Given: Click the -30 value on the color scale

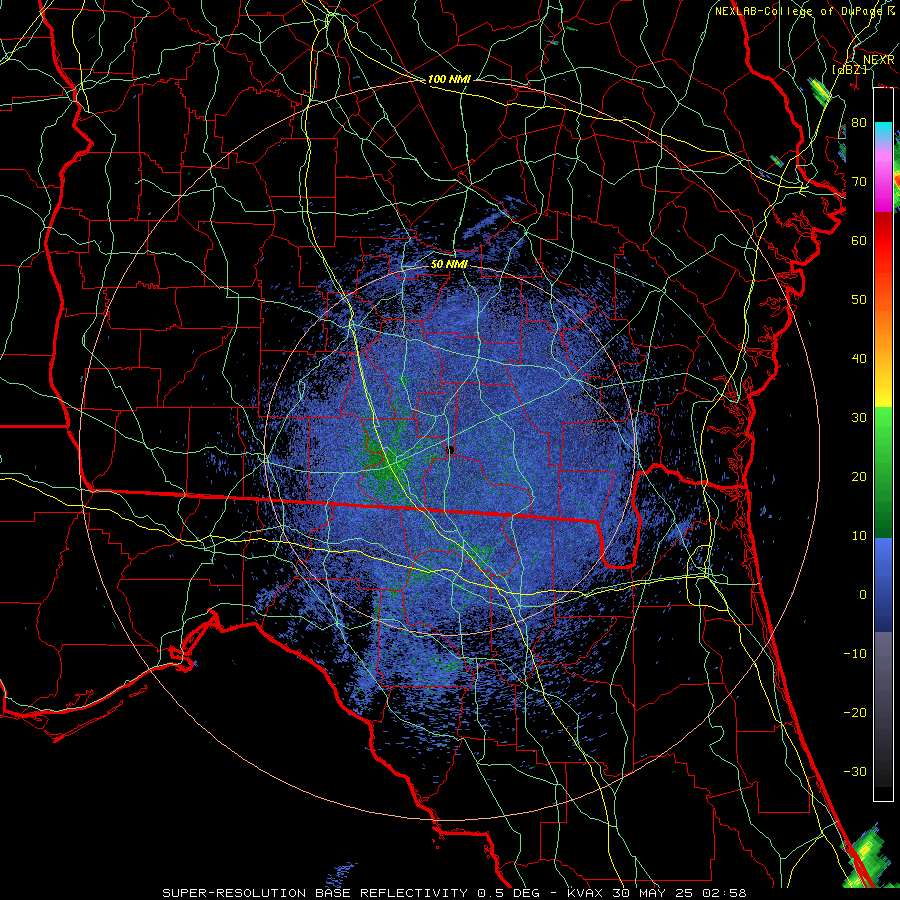Looking at the screenshot, I should 855,772.
